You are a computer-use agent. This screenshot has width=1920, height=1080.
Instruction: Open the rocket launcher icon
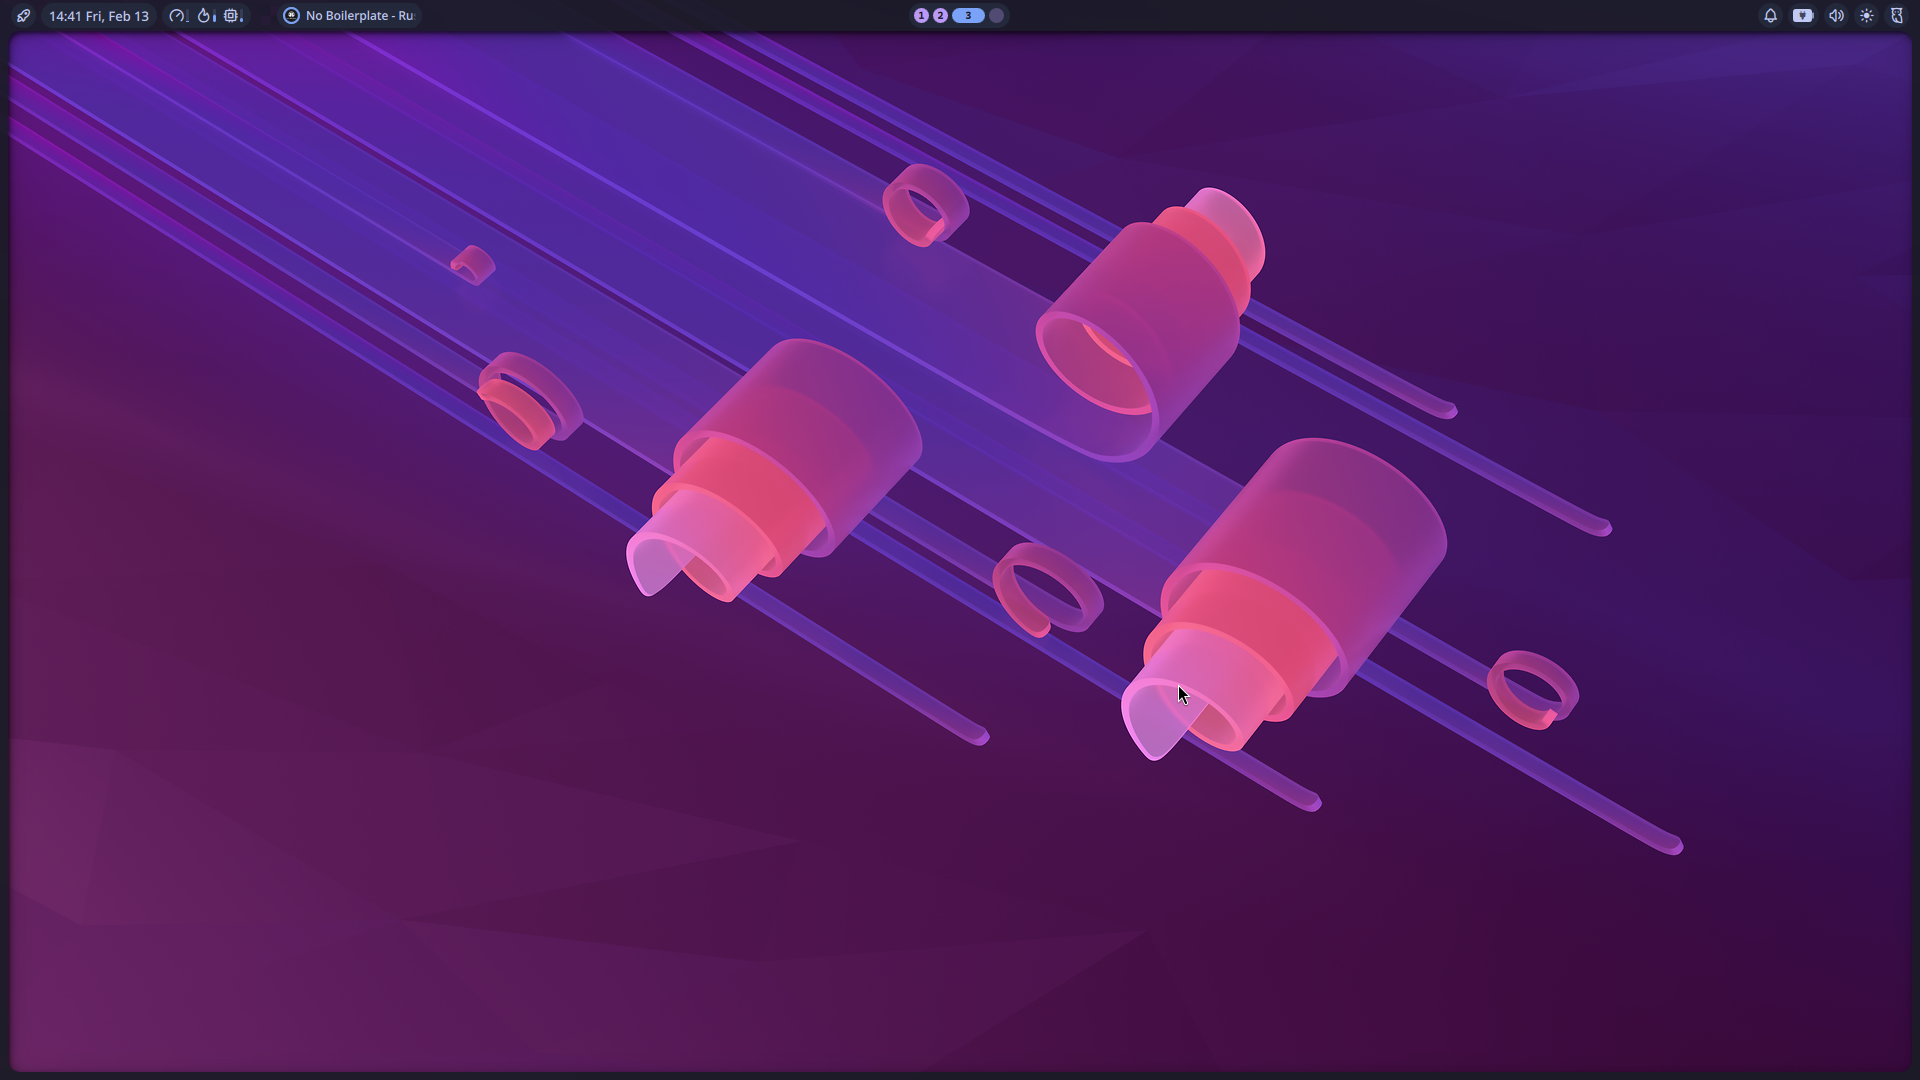[23, 16]
